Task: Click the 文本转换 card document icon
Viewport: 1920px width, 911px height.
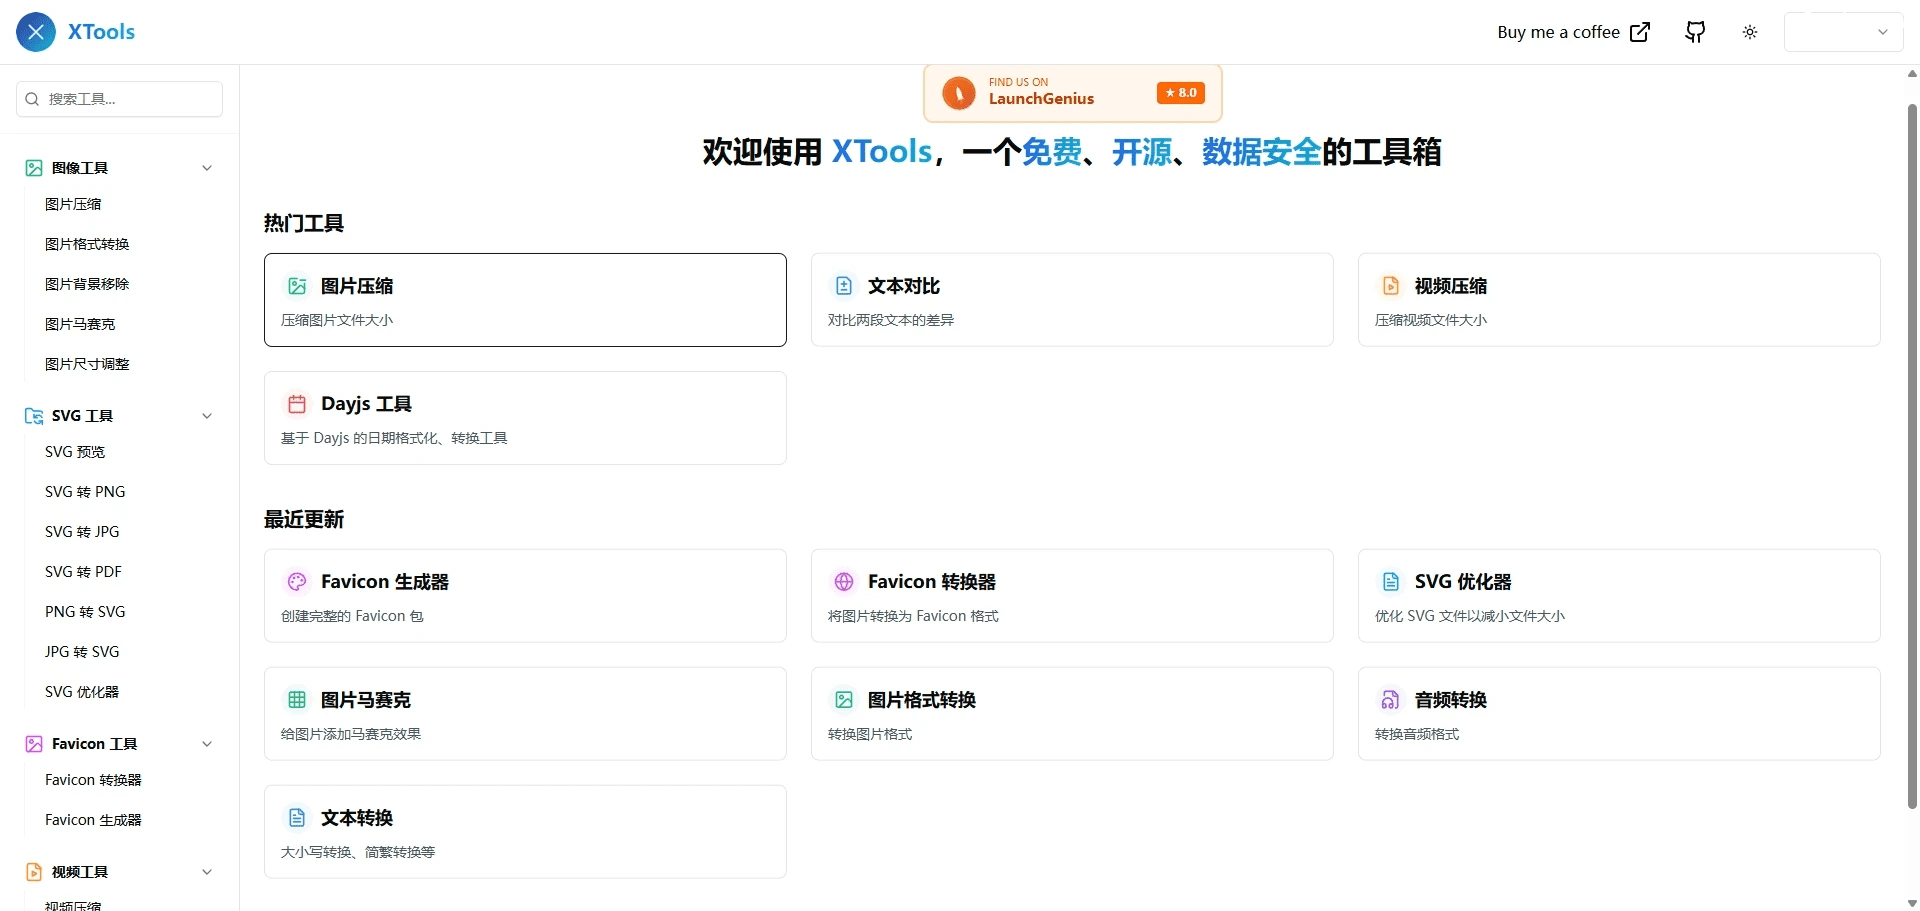Action: tap(297, 818)
